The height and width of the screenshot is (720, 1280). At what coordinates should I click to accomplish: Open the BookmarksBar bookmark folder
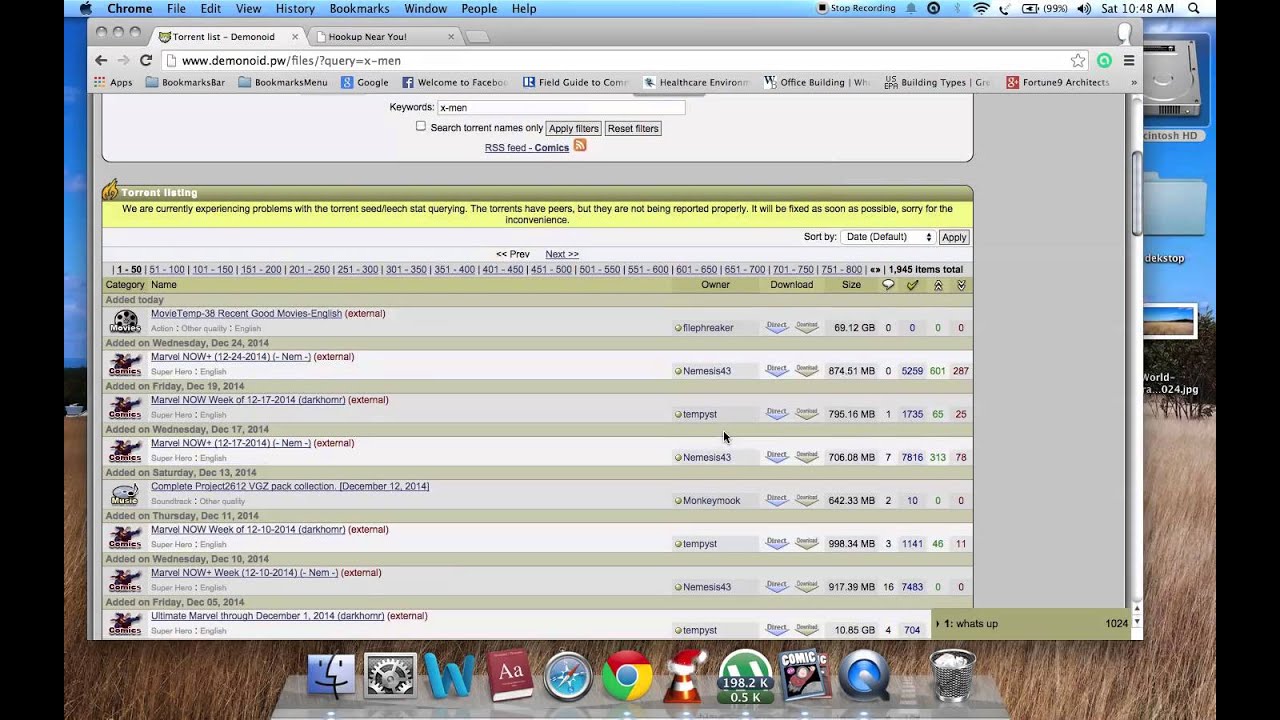[186, 82]
